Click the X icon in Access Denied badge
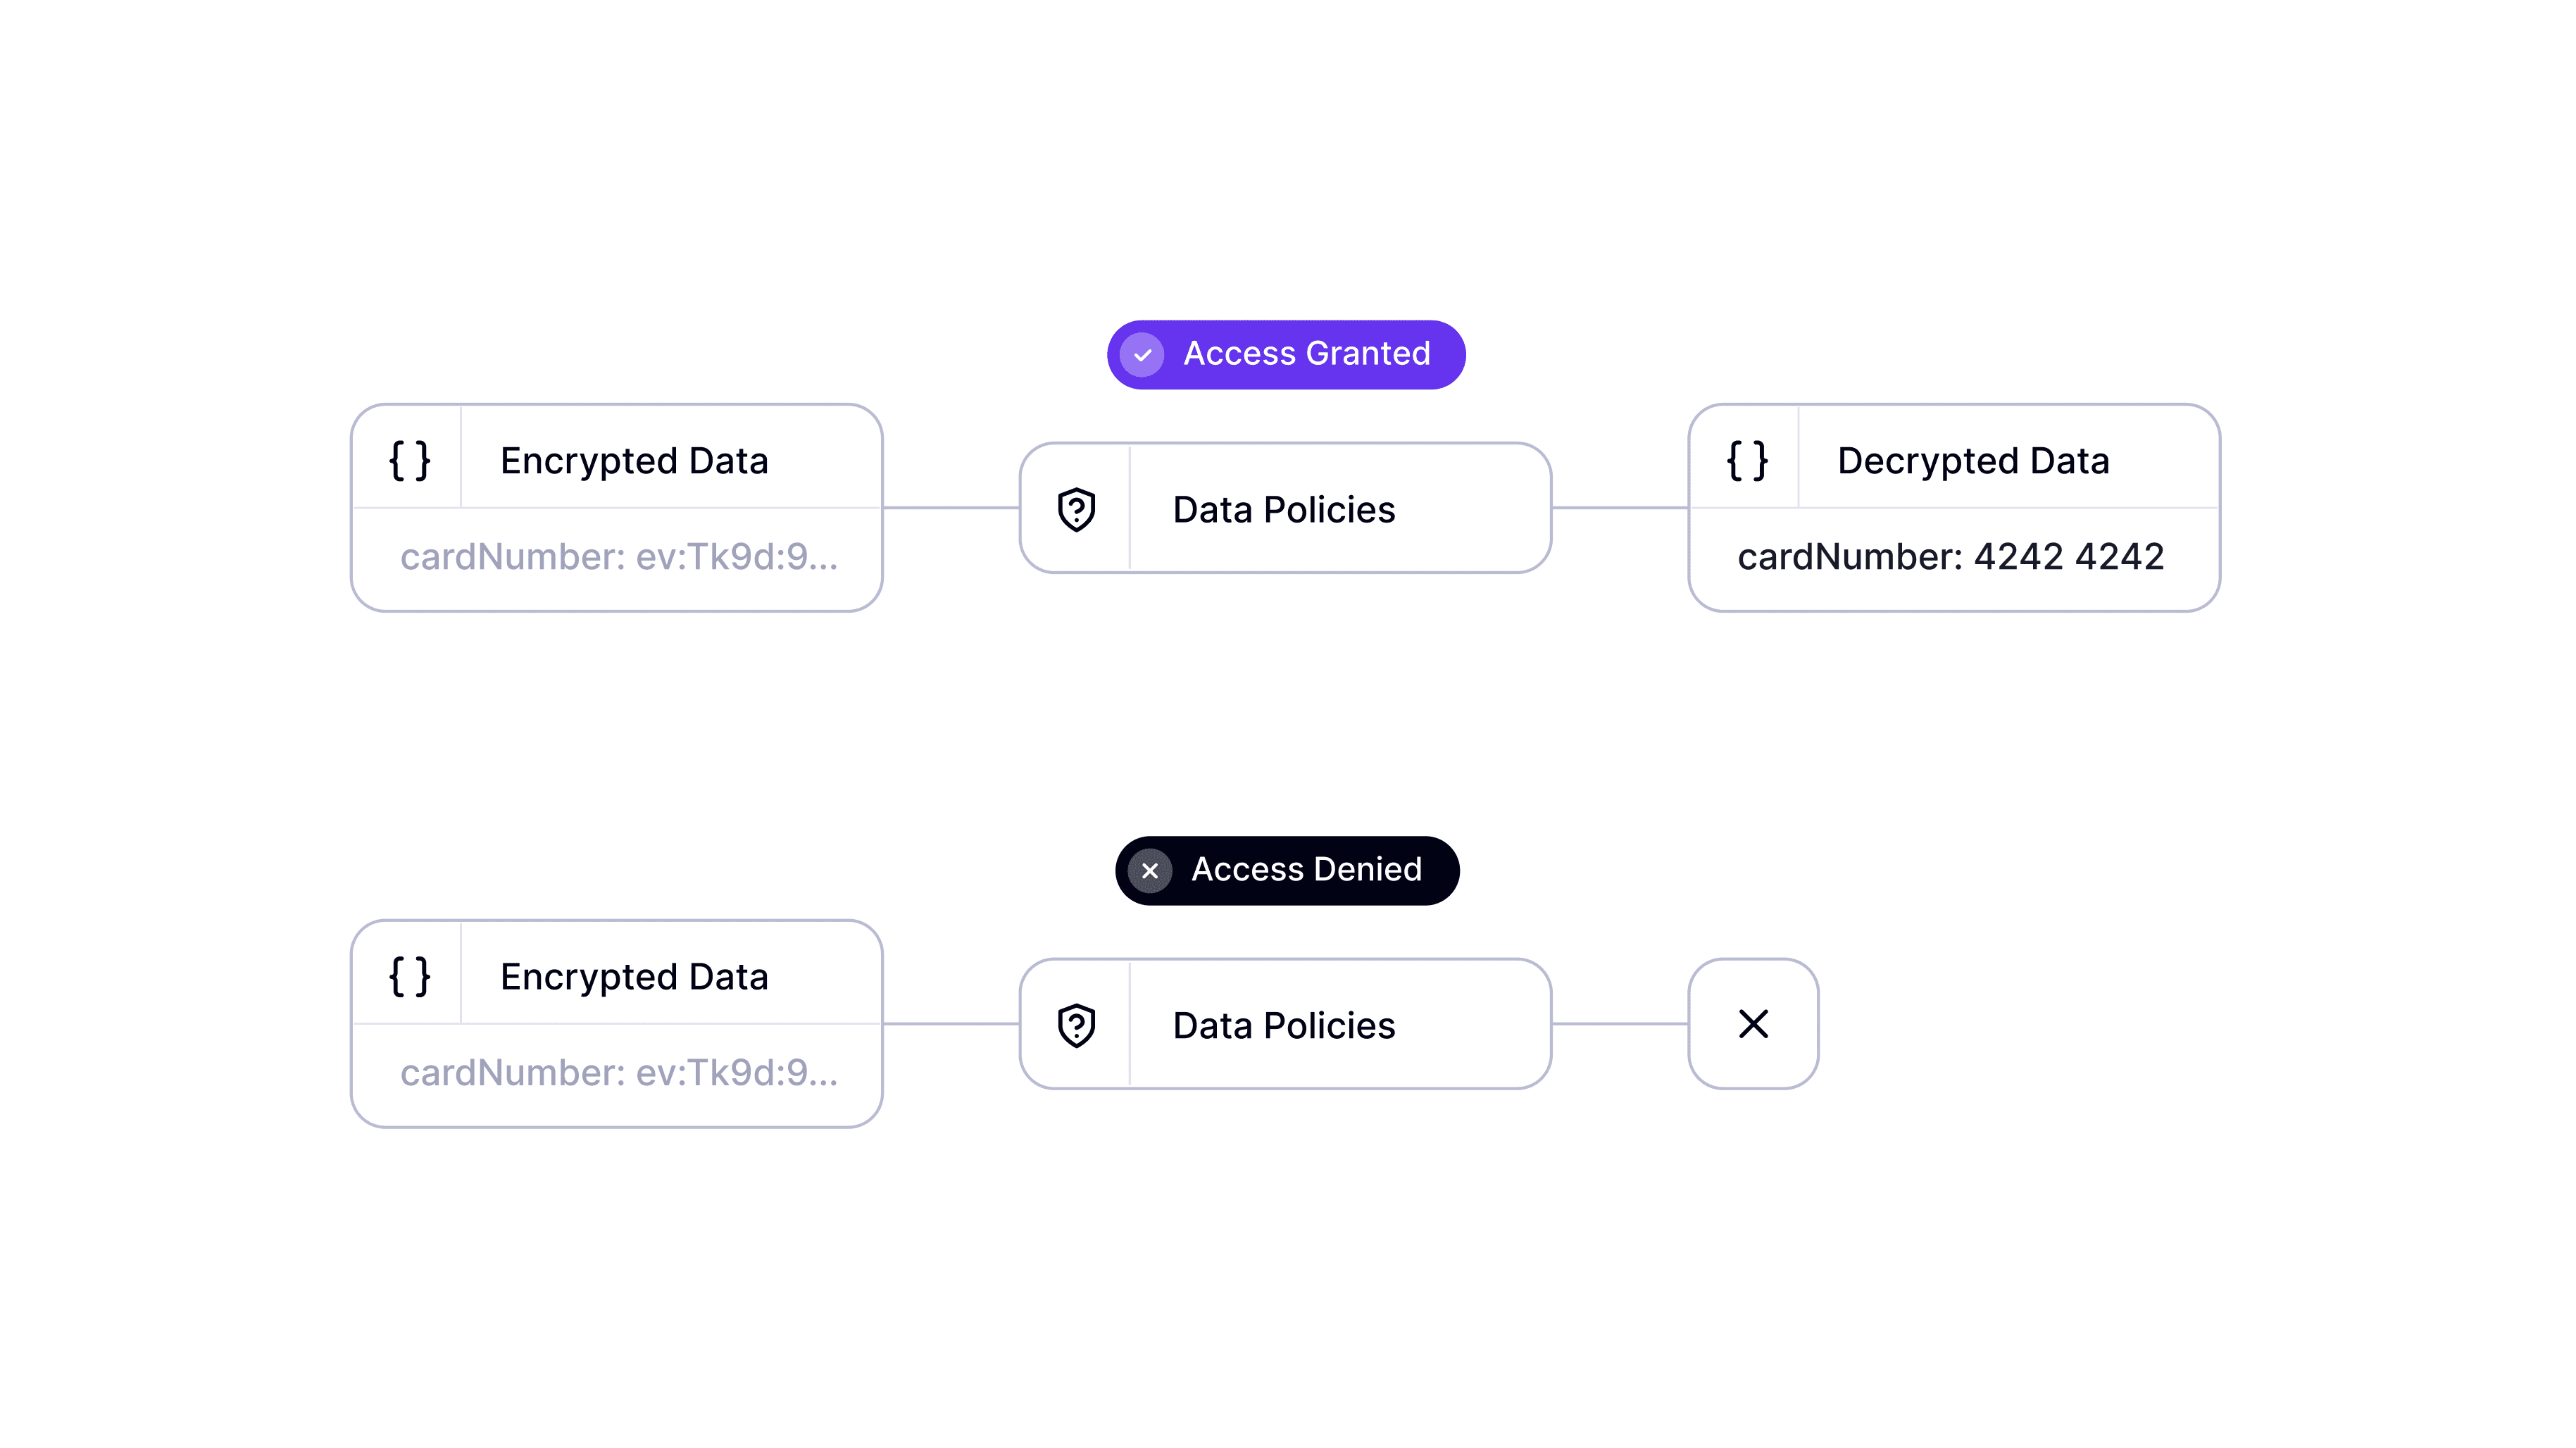Screen dimensions: 2576x1448 (x=1150, y=871)
